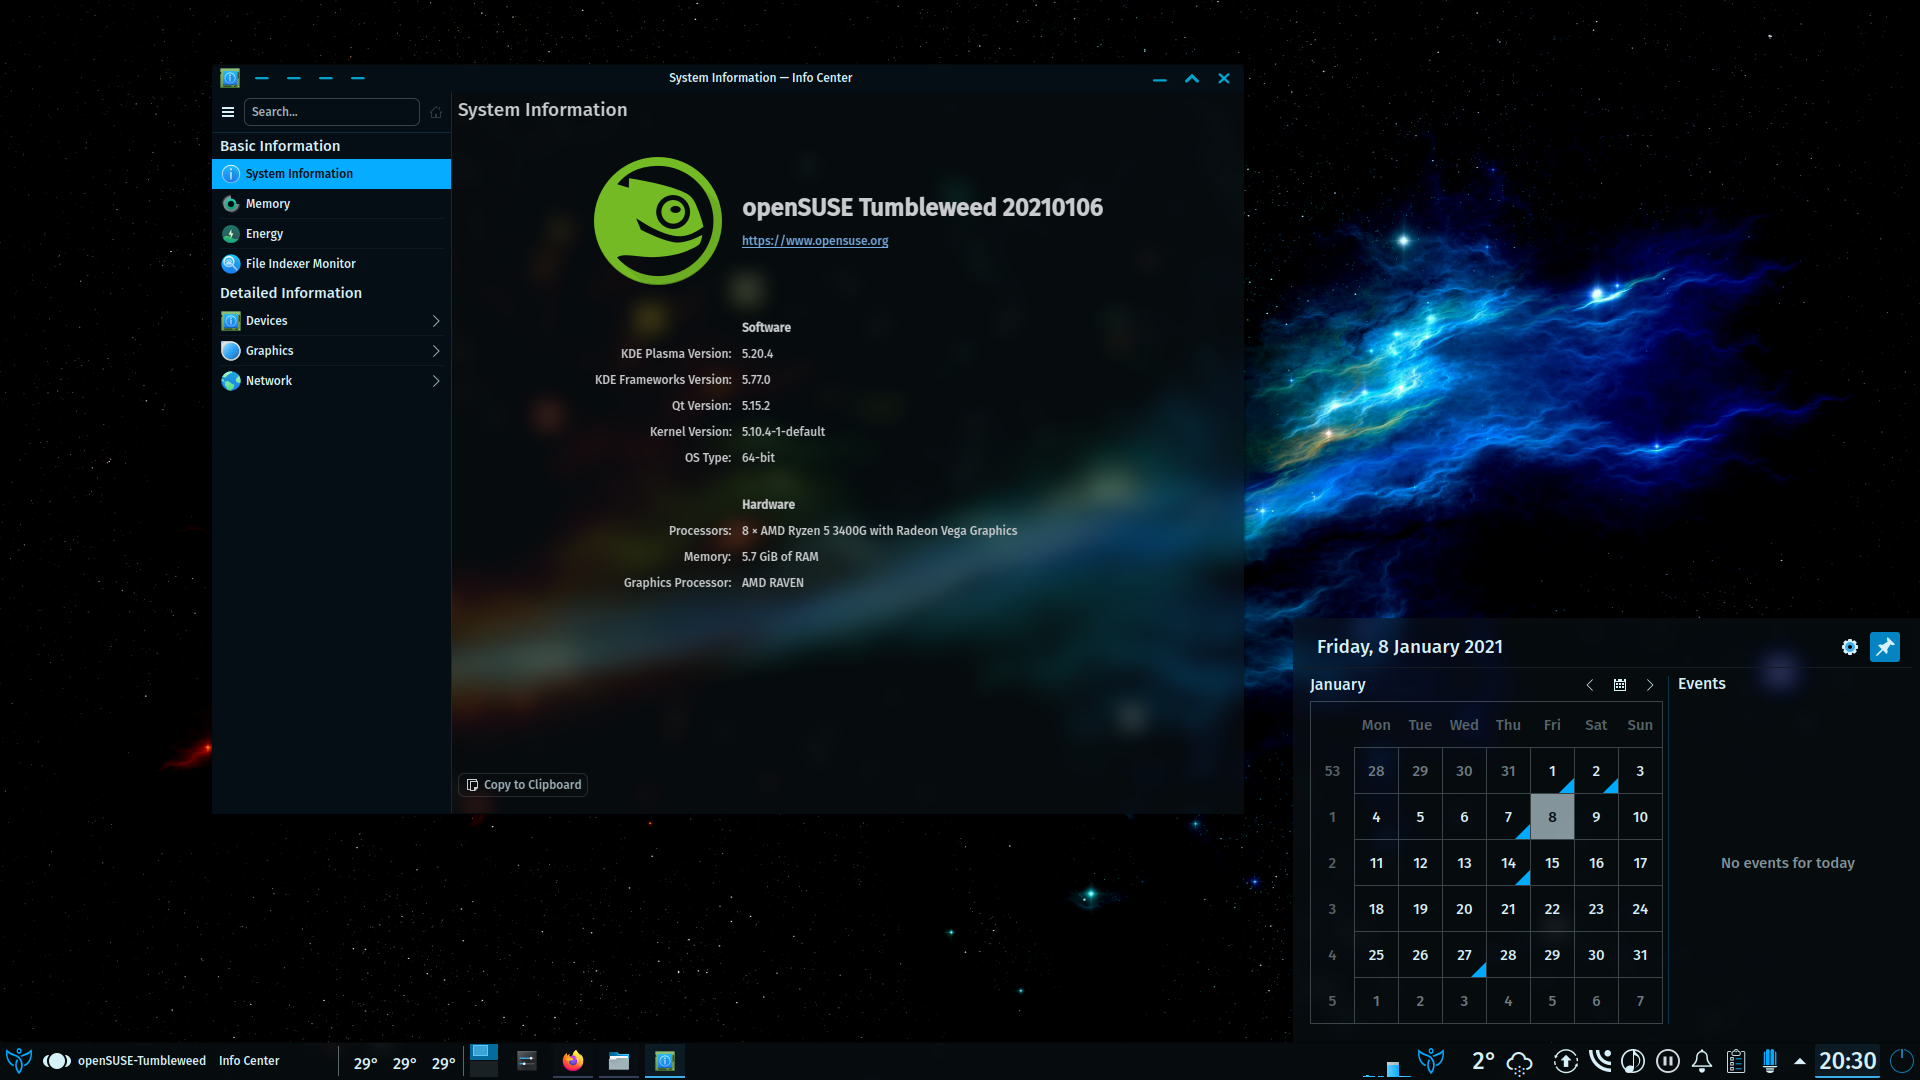The height and width of the screenshot is (1080, 1920).
Task: Open File Indexer Monitor
Action: point(331,264)
